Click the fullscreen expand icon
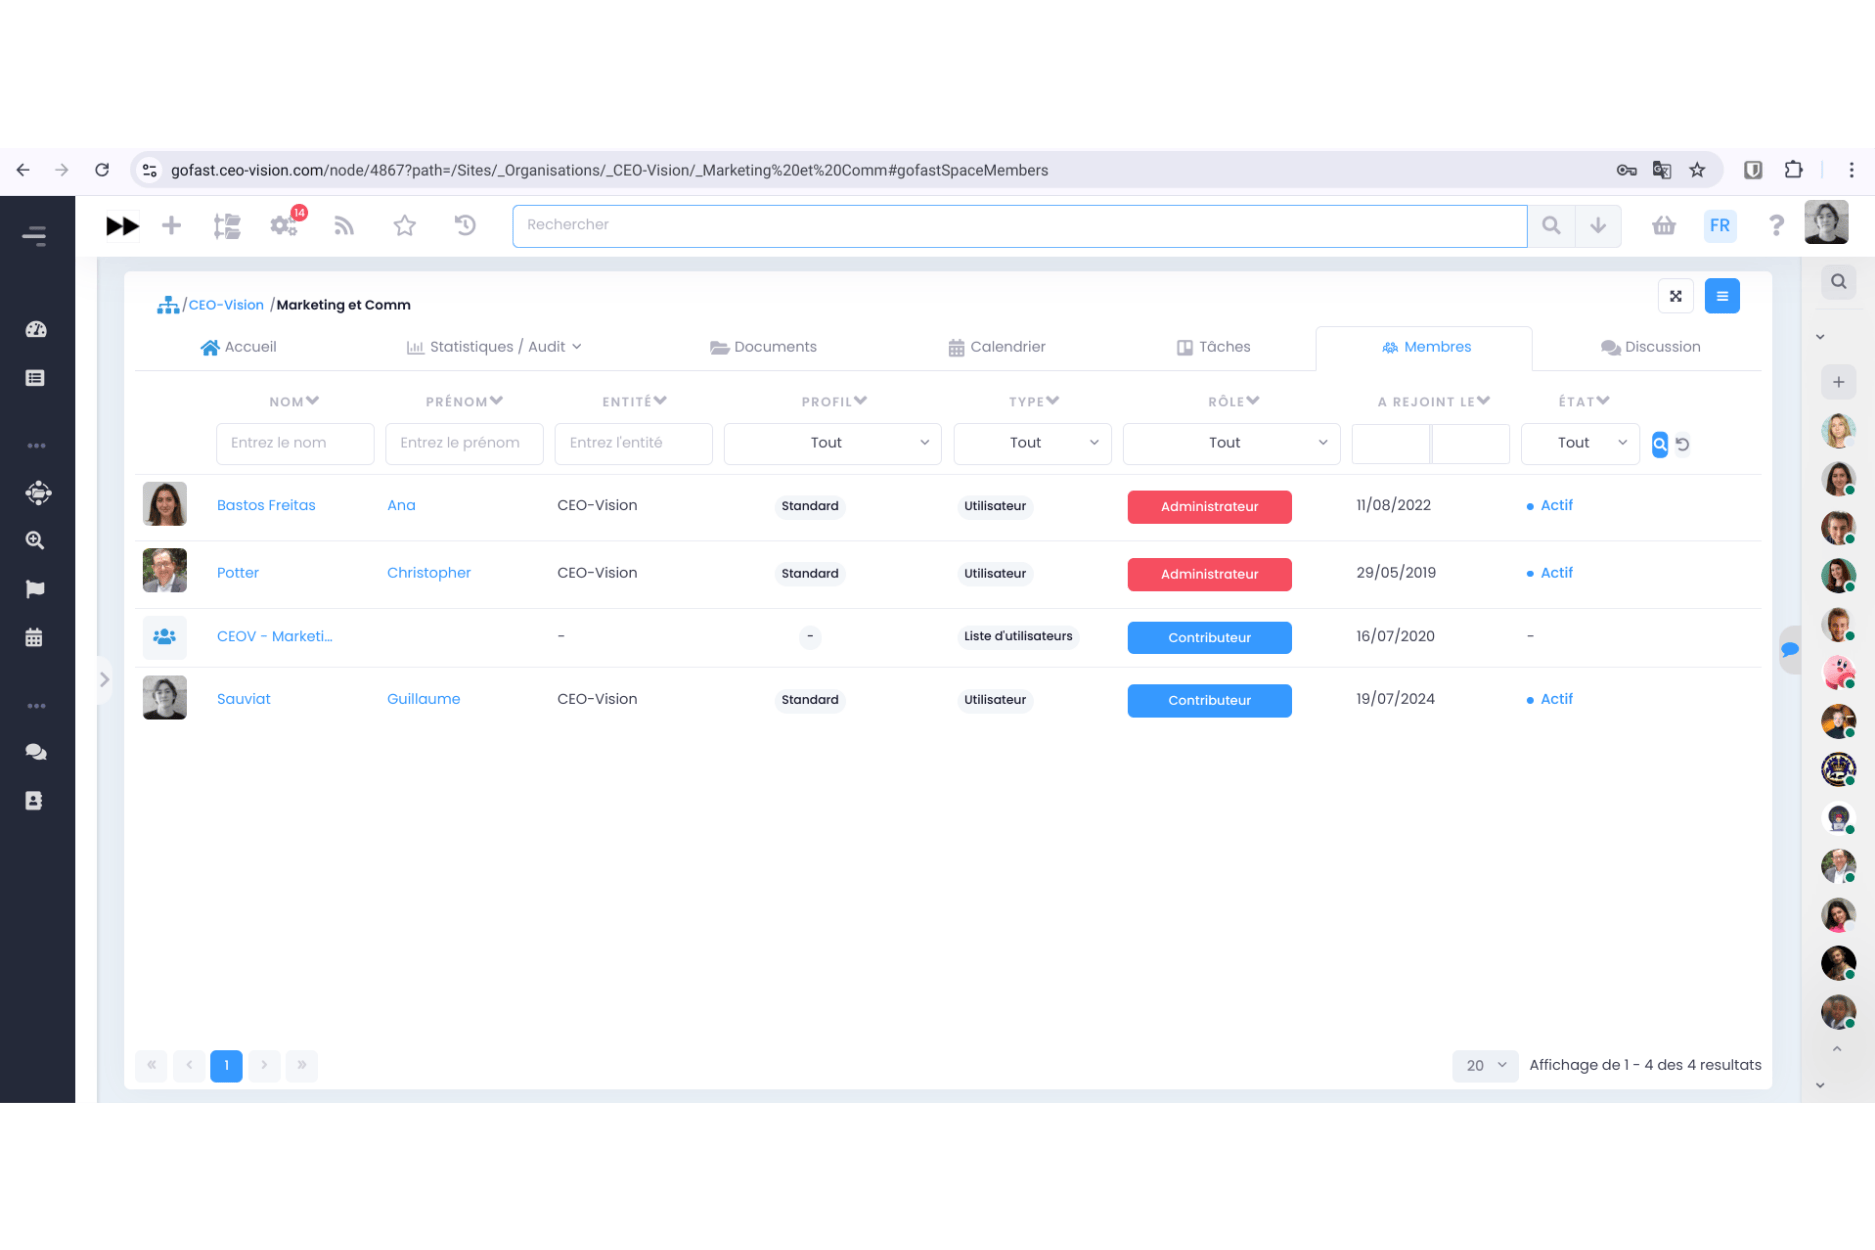 coord(1675,296)
